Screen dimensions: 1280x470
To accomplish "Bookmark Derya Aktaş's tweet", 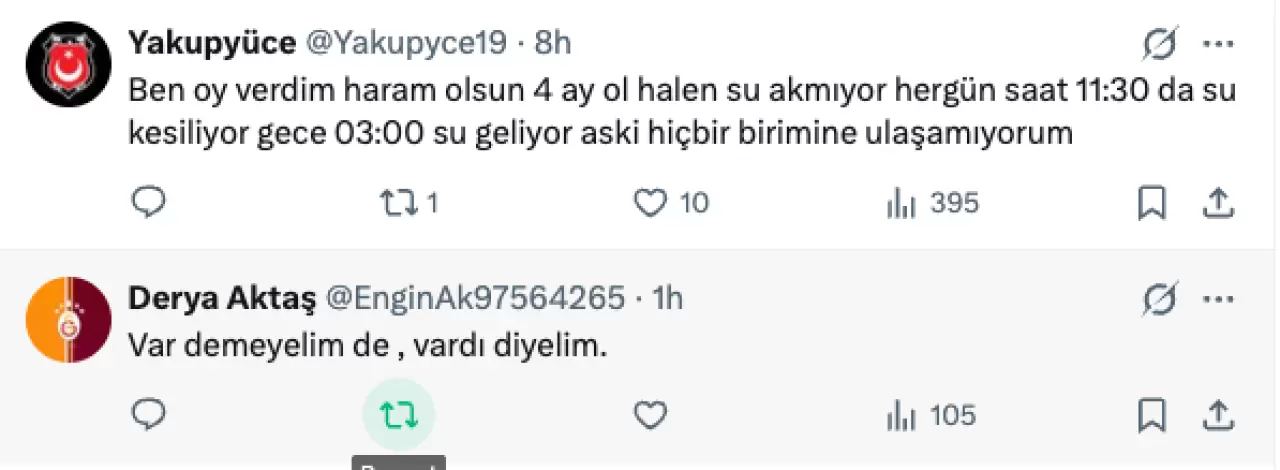I will (1153, 414).
